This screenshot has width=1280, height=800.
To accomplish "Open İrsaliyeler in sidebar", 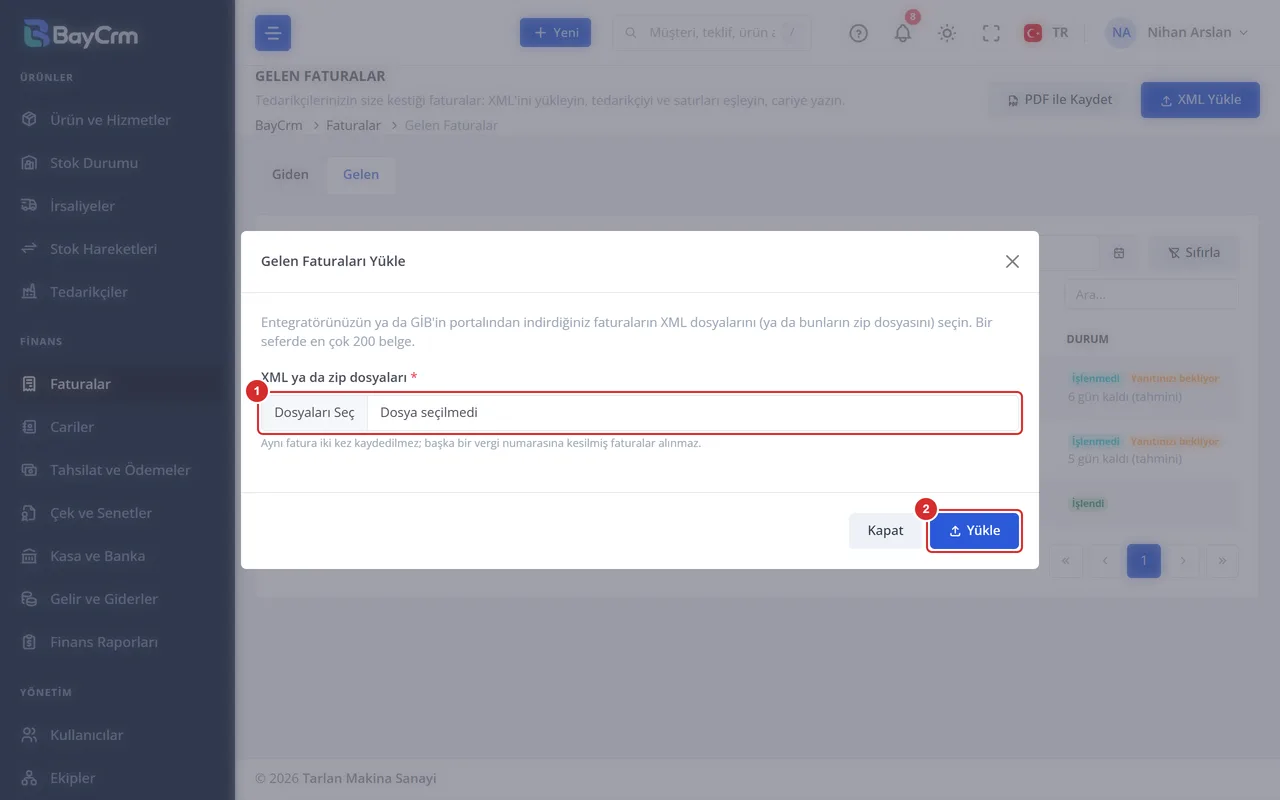I will [82, 206].
